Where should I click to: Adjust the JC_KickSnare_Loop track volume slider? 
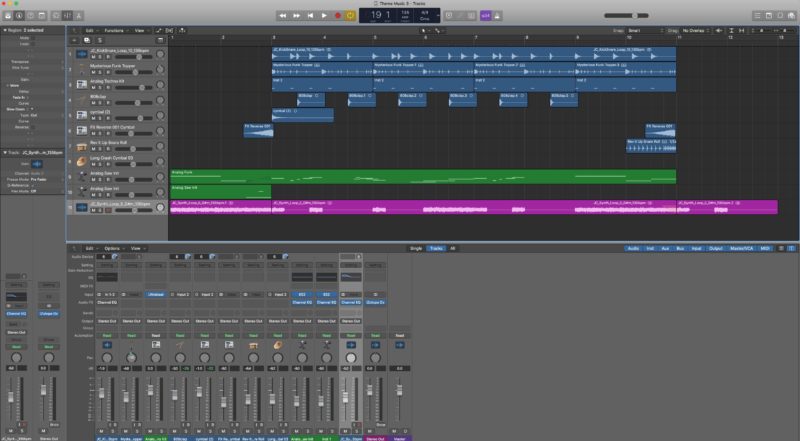click(x=133, y=57)
